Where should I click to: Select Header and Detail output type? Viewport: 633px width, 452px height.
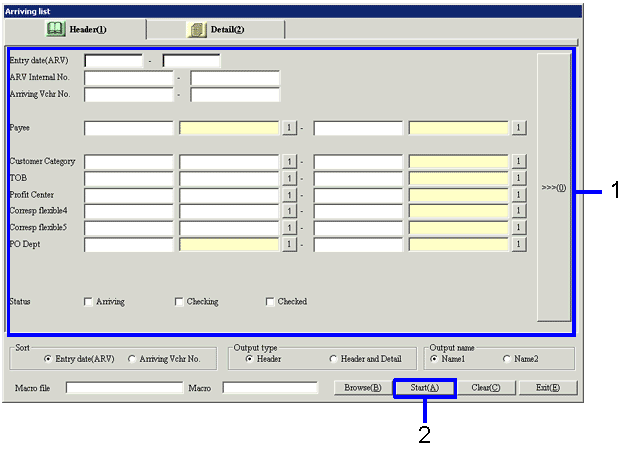coord(333,359)
